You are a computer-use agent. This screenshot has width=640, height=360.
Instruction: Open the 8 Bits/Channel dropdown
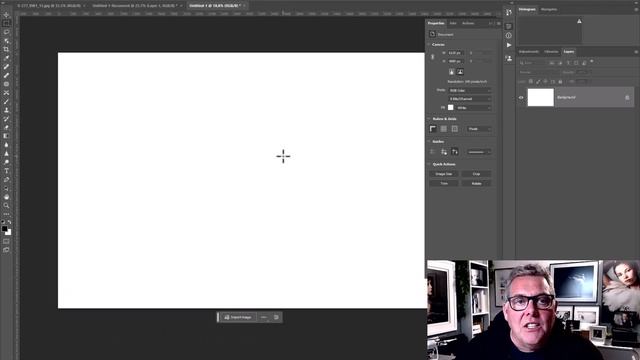coord(469,99)
